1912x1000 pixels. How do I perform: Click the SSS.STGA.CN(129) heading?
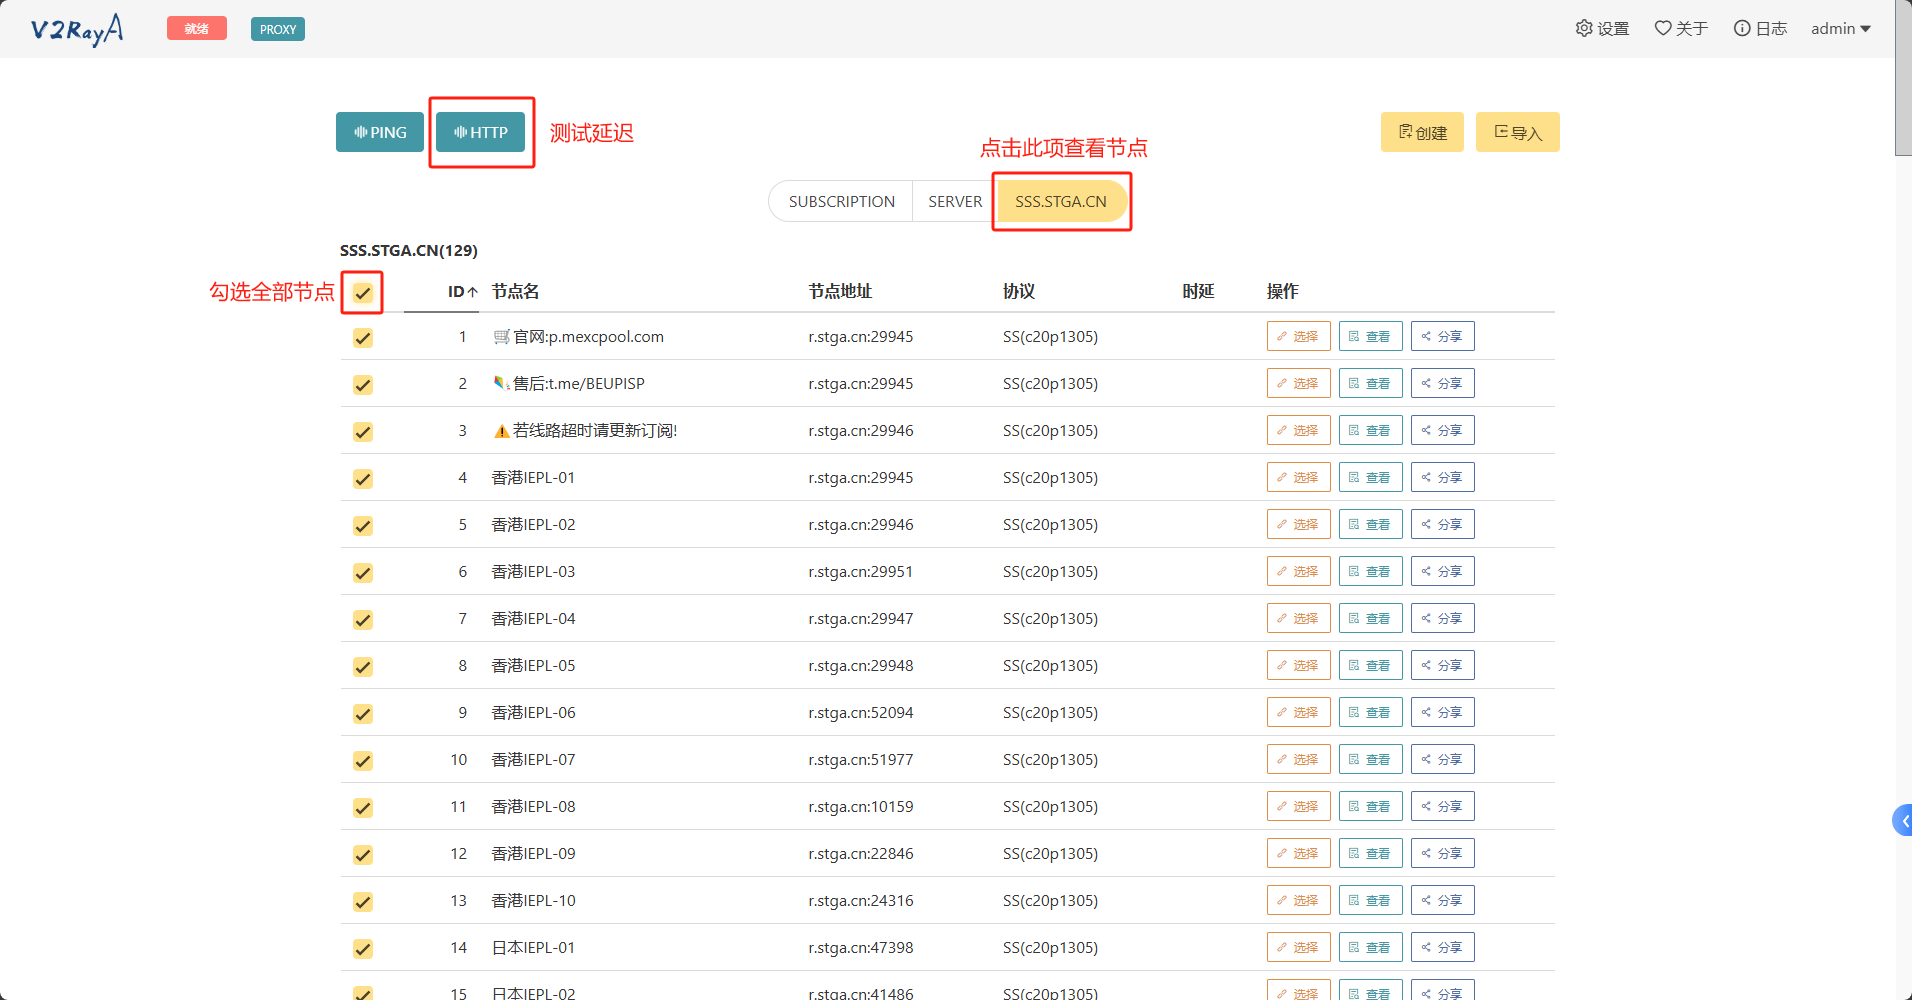408,250
